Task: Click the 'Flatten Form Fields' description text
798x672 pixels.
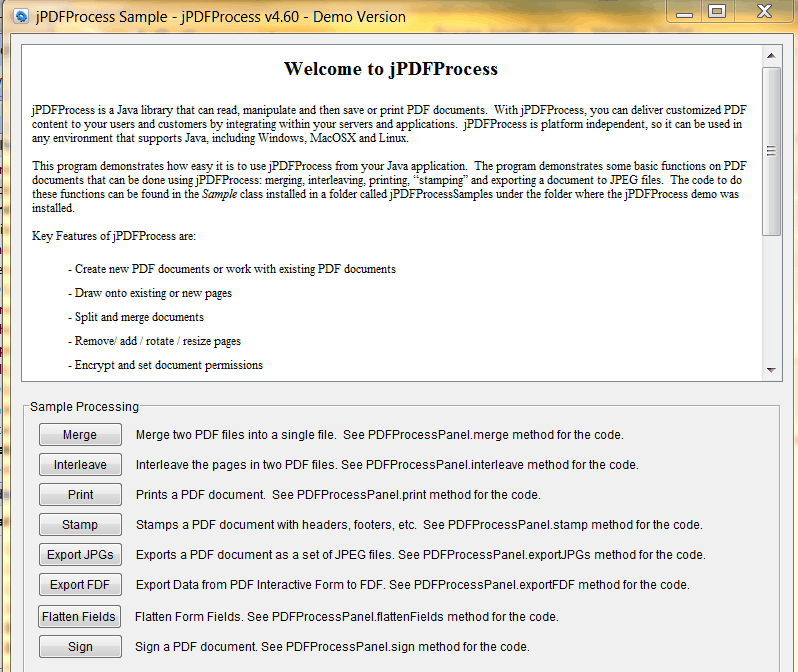Action: coord(347,617)
